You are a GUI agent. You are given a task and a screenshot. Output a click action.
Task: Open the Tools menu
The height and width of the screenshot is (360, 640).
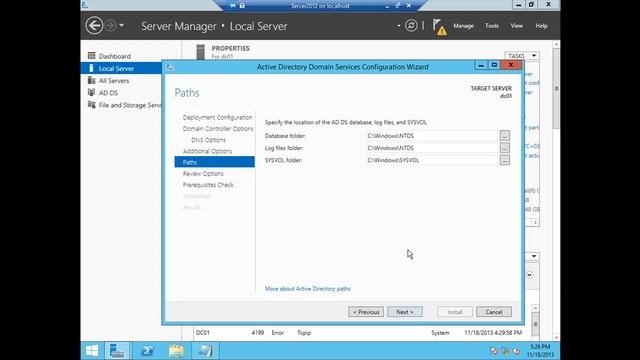pos(491,26)
